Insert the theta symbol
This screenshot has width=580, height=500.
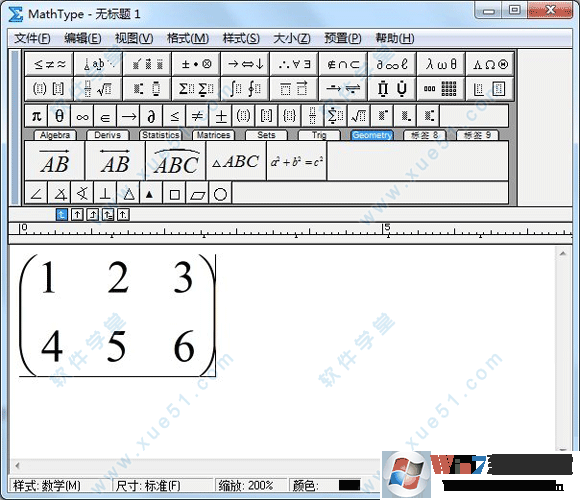(59, 116)
